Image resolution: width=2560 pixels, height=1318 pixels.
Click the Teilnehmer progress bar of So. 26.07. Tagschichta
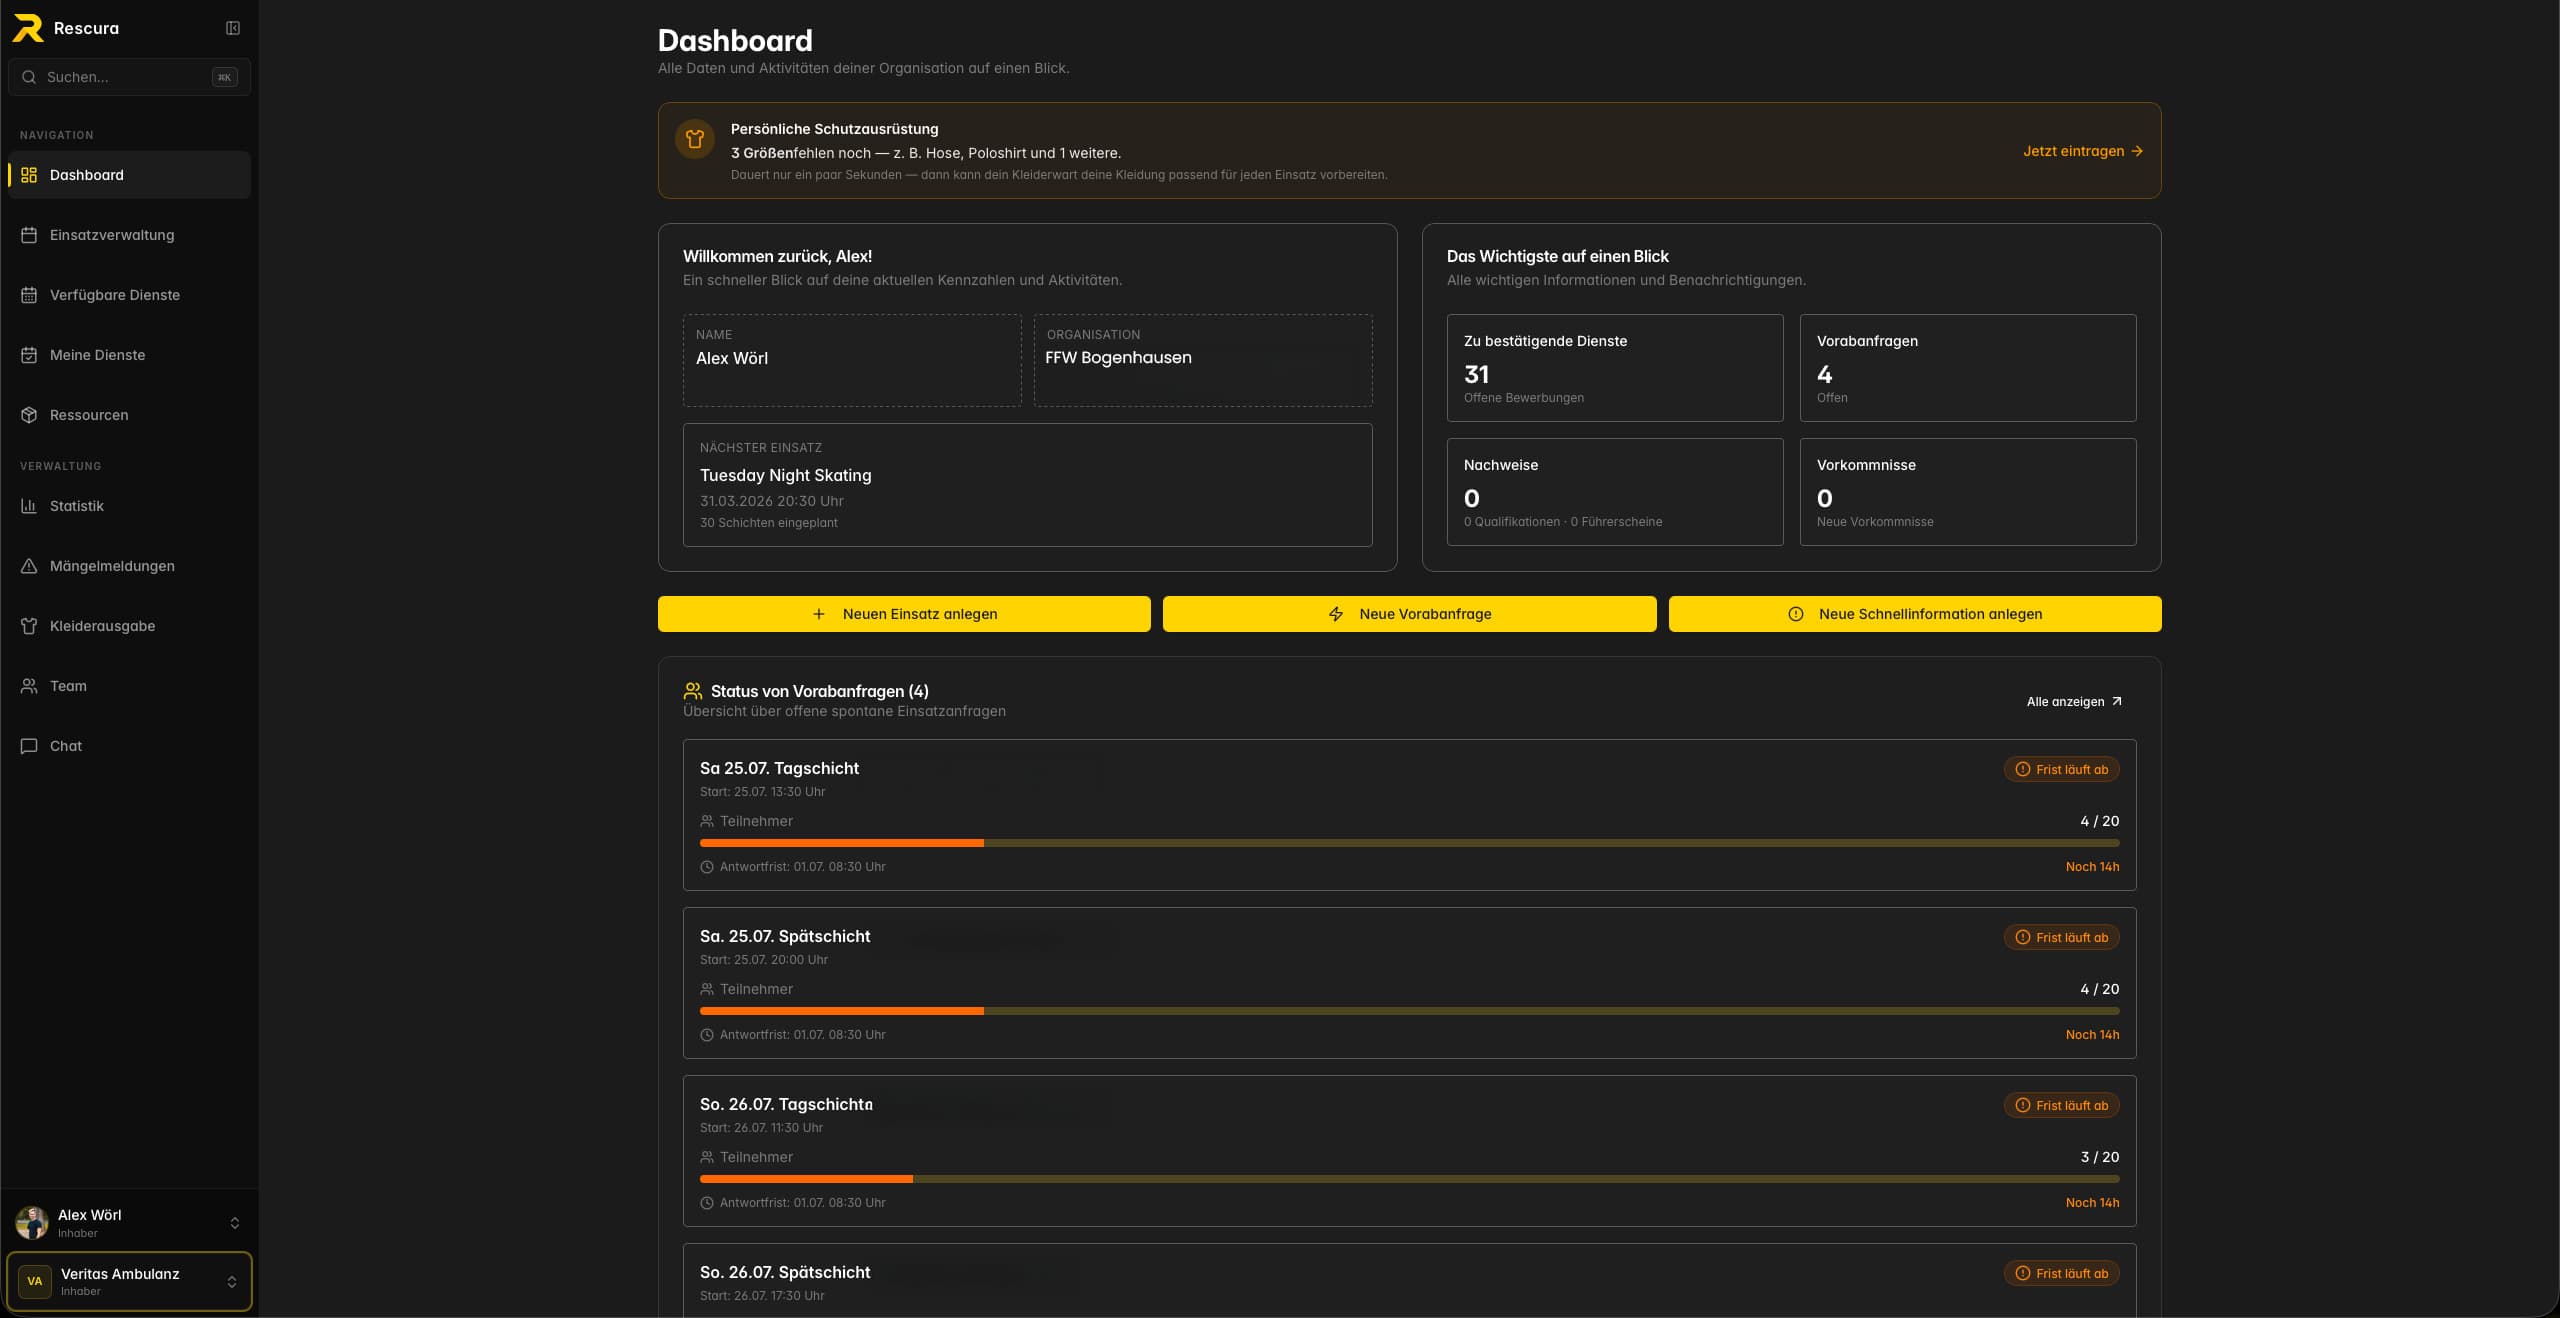tap(1410, 1179)
